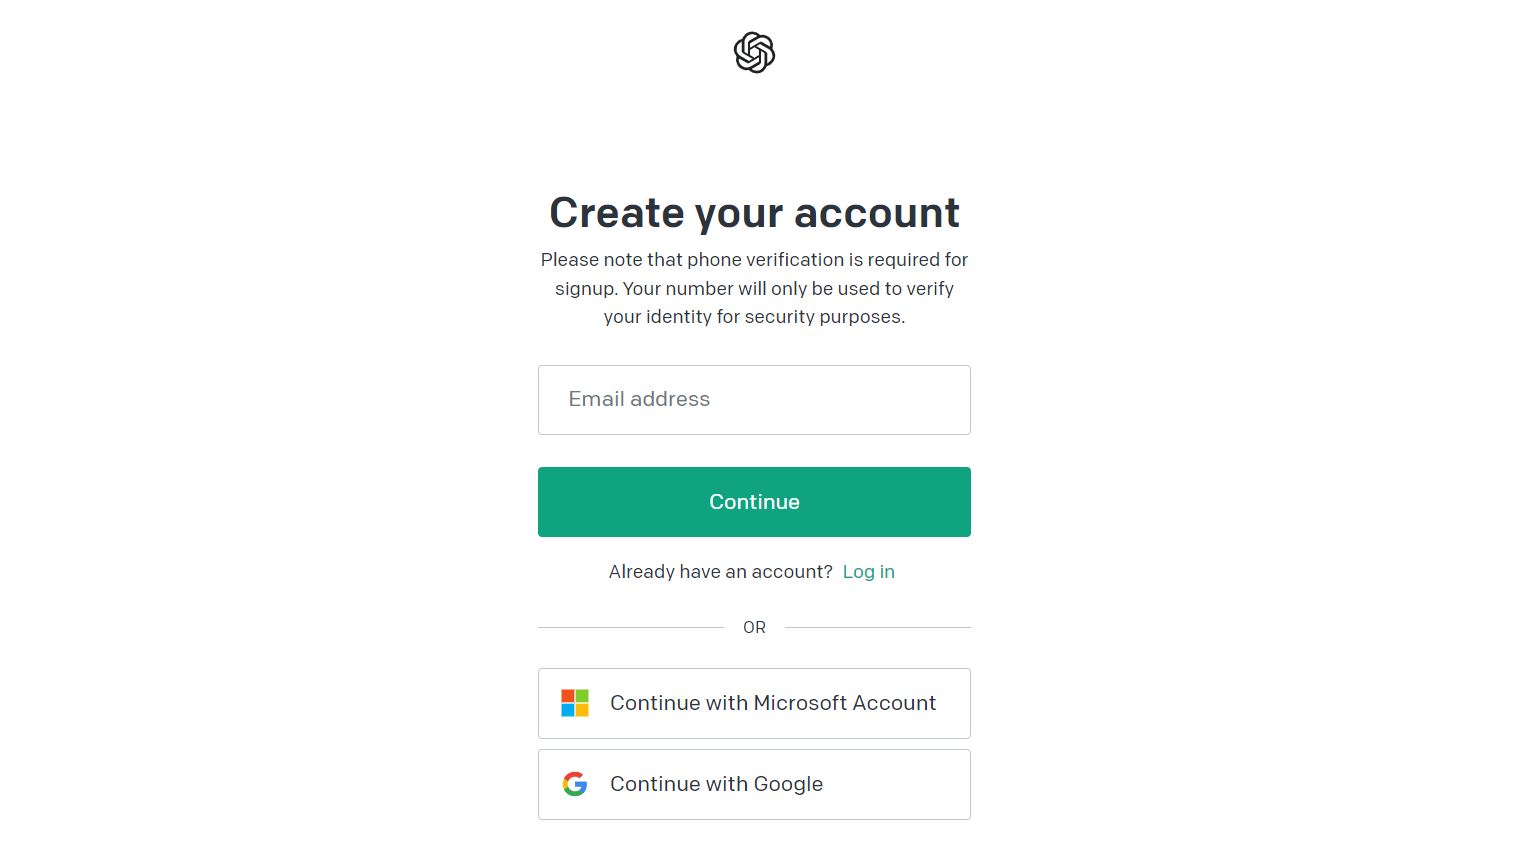
Task: Open the Log in link
Action: (x=869, y=572)
